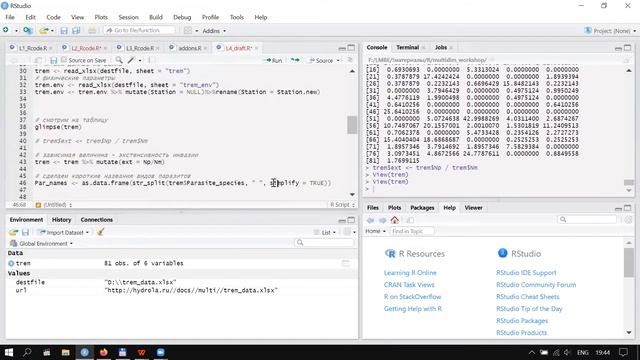Switch to the Packages tab
The image size is (640, 360).
coord(422,208)
